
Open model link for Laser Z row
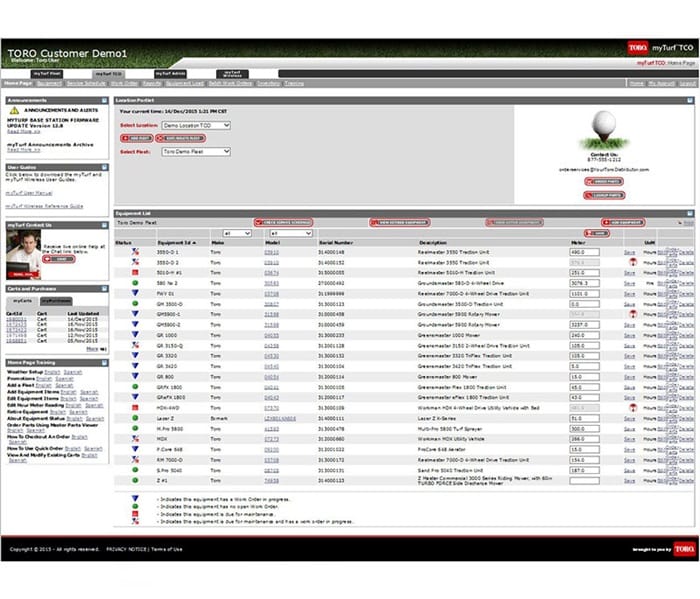tap(279, 419)
